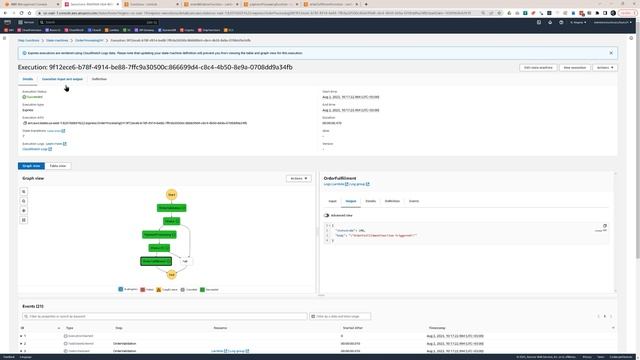Go back in browser history
640x360 pixels.
point(5,13)
